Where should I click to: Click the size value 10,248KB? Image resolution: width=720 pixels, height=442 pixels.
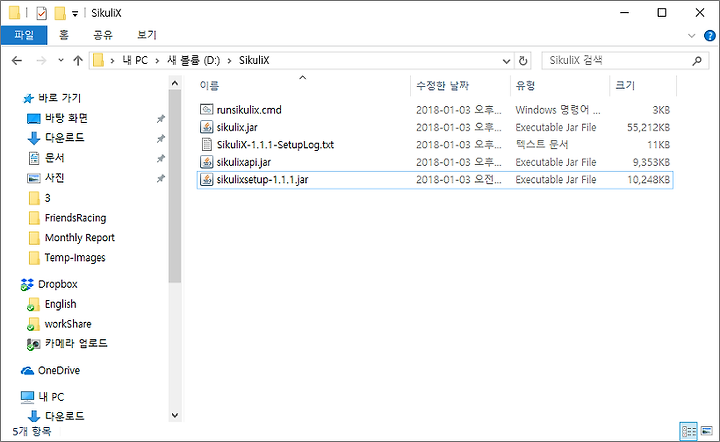(x=648, y=179)
